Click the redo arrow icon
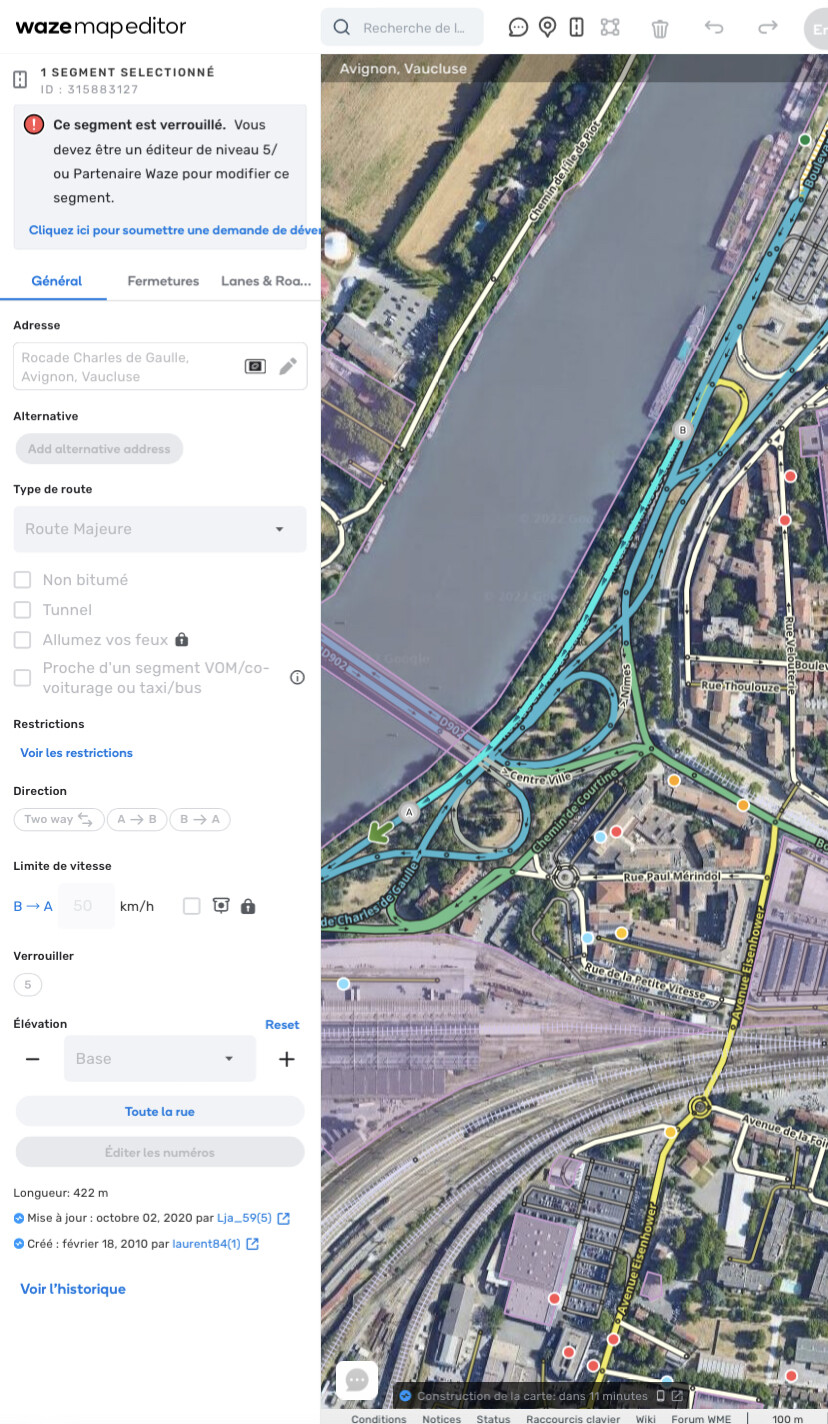The image size is (828, 1424). click(768, 27)
